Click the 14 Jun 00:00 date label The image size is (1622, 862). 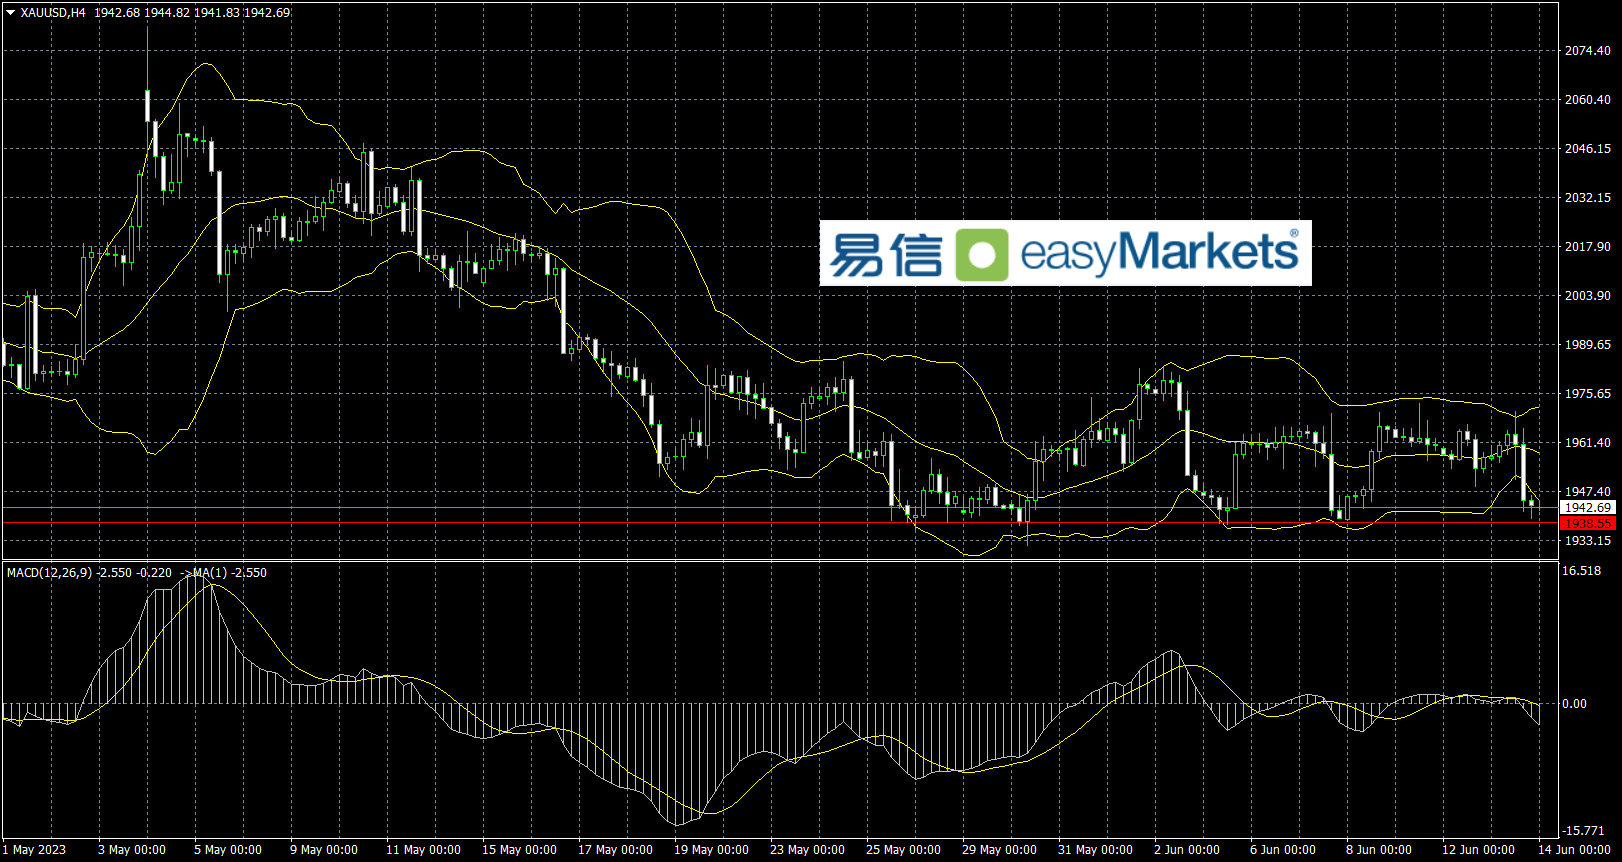pos(1574,850)
